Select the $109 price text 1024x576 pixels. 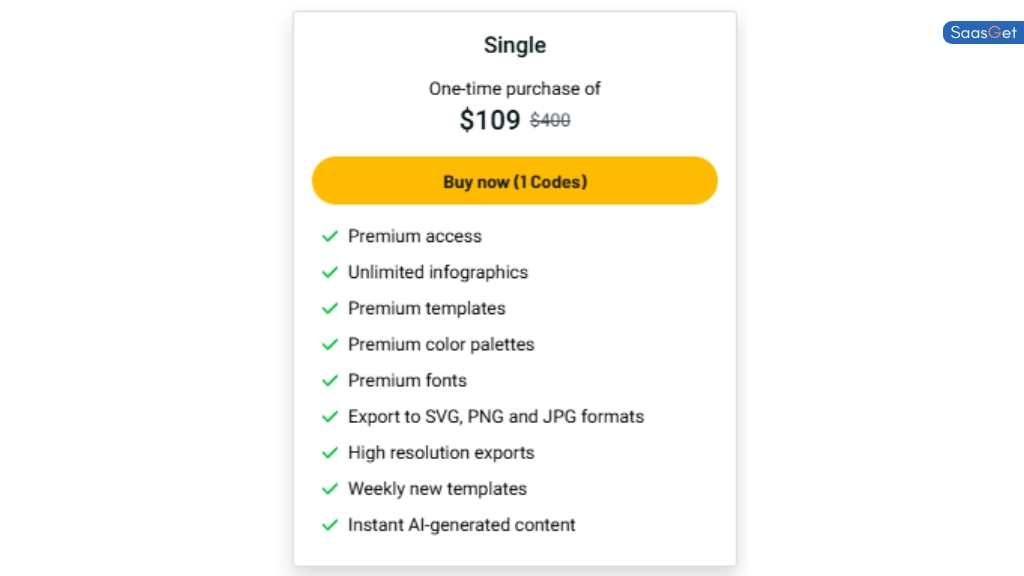489,120
